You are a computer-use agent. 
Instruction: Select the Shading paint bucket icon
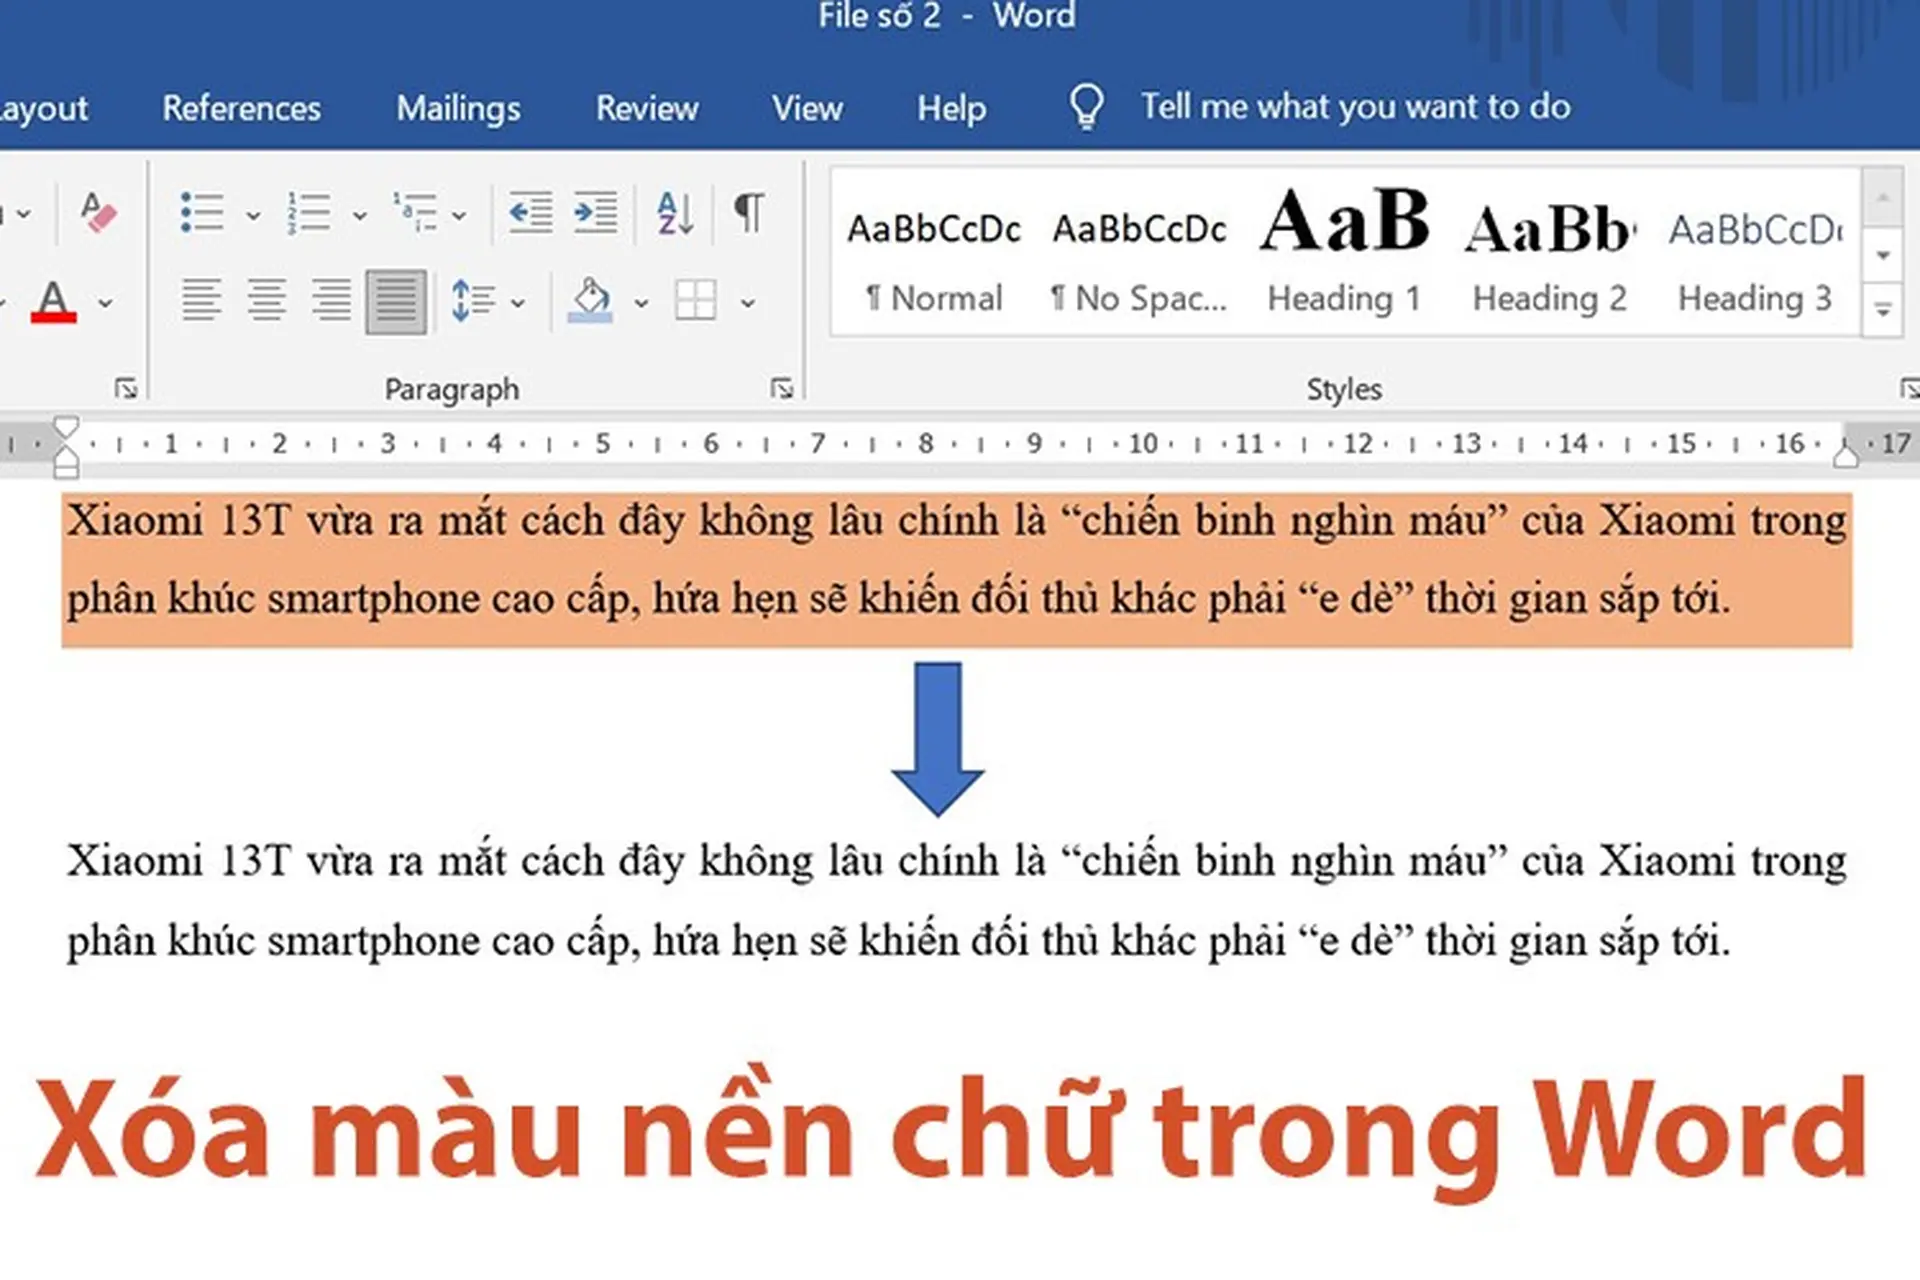pos(590,297)
